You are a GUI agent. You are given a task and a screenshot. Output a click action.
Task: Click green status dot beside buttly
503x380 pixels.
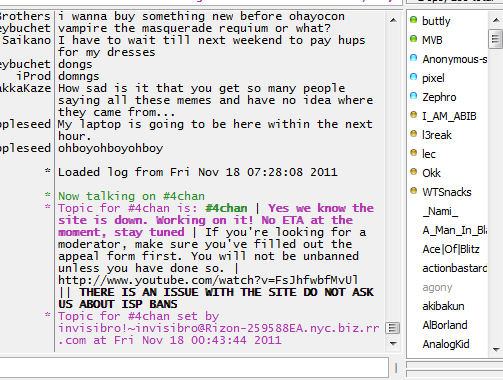pyautogui.click(x=413, y=20)
